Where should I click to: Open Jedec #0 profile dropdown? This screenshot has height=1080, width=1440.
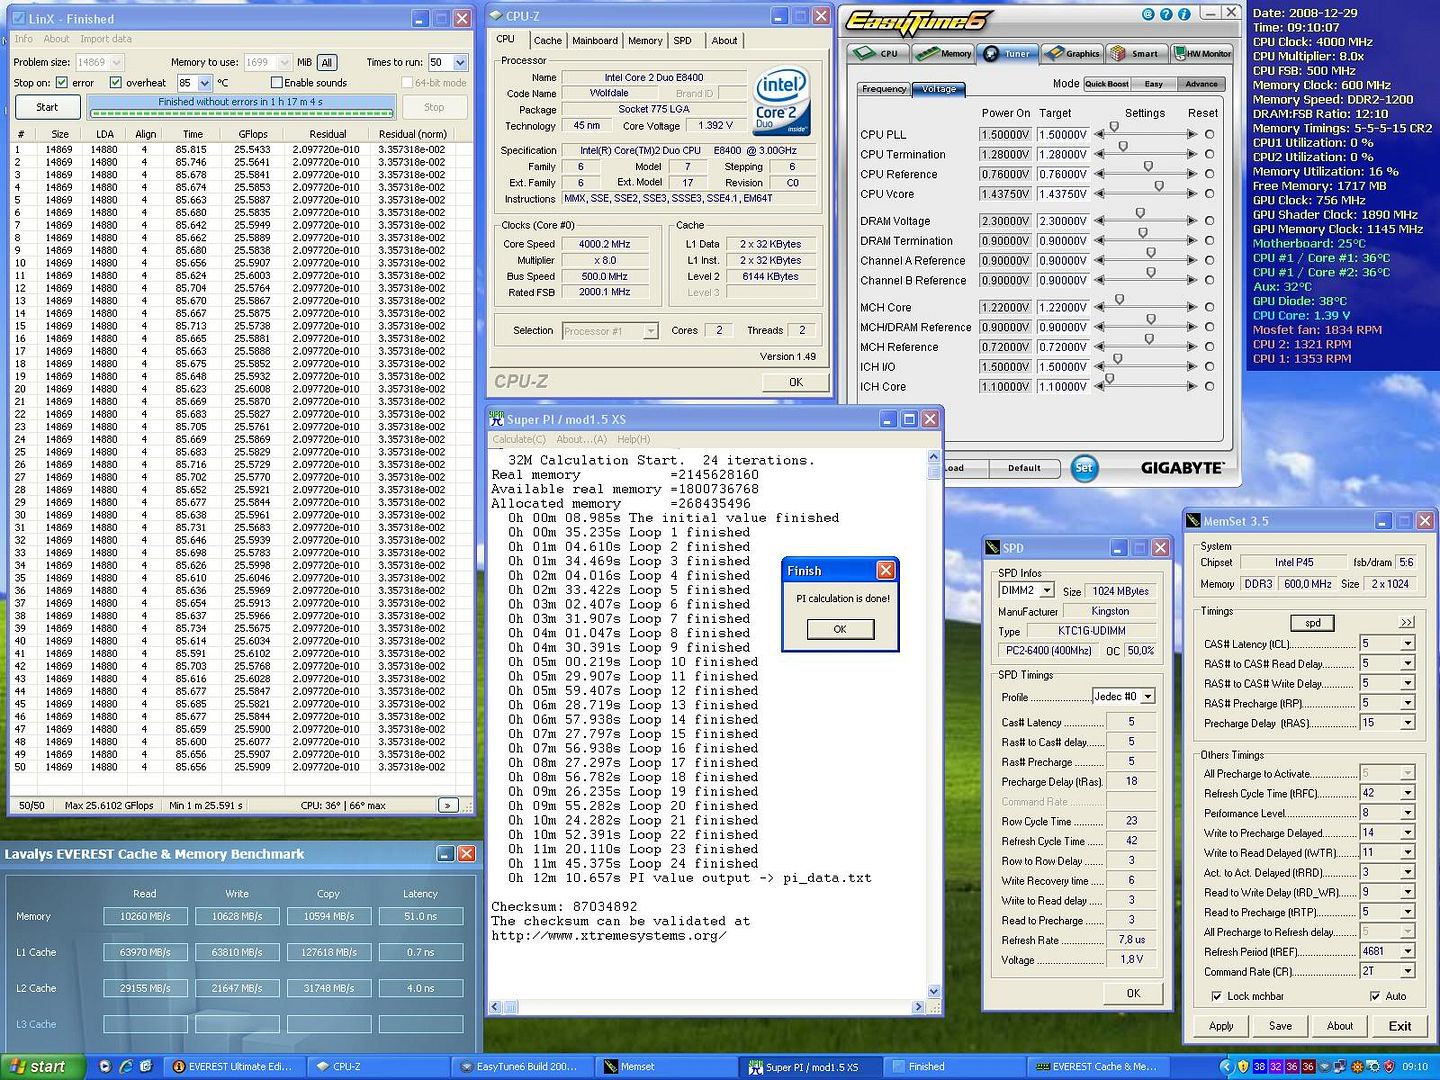(x=1148, y=696)
